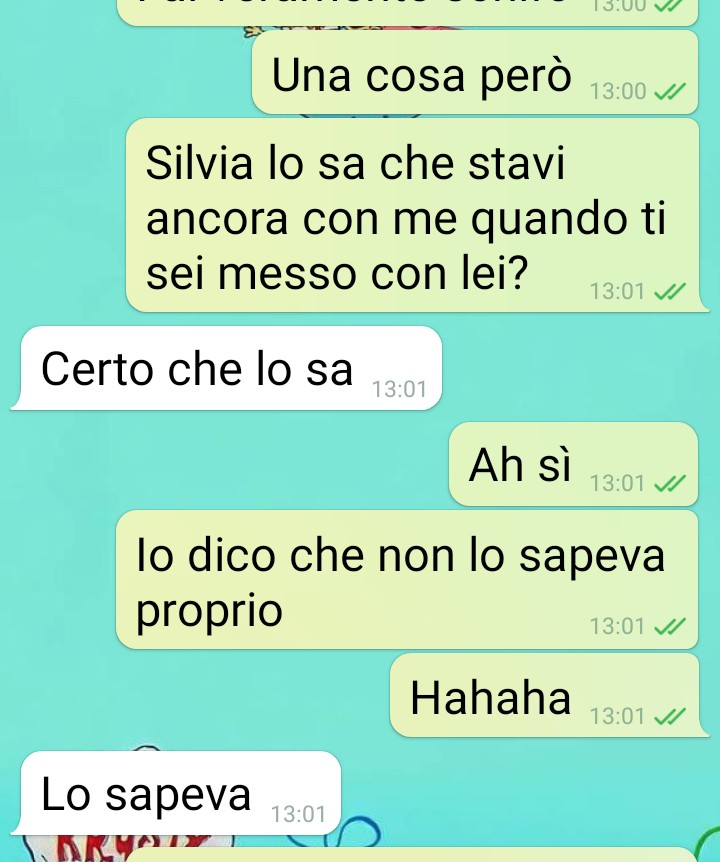Tap the 13:01 timestamp on the Silvia message

coord(617,291)
